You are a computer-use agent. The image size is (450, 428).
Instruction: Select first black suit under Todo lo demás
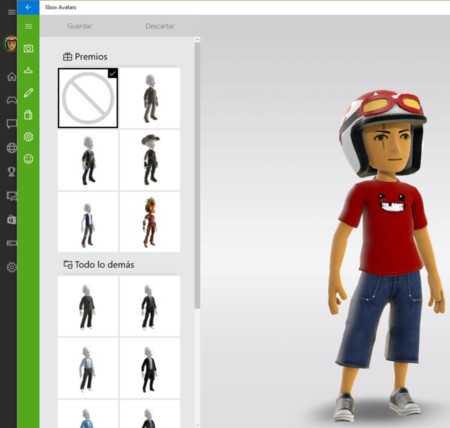[x=88, y=306]
